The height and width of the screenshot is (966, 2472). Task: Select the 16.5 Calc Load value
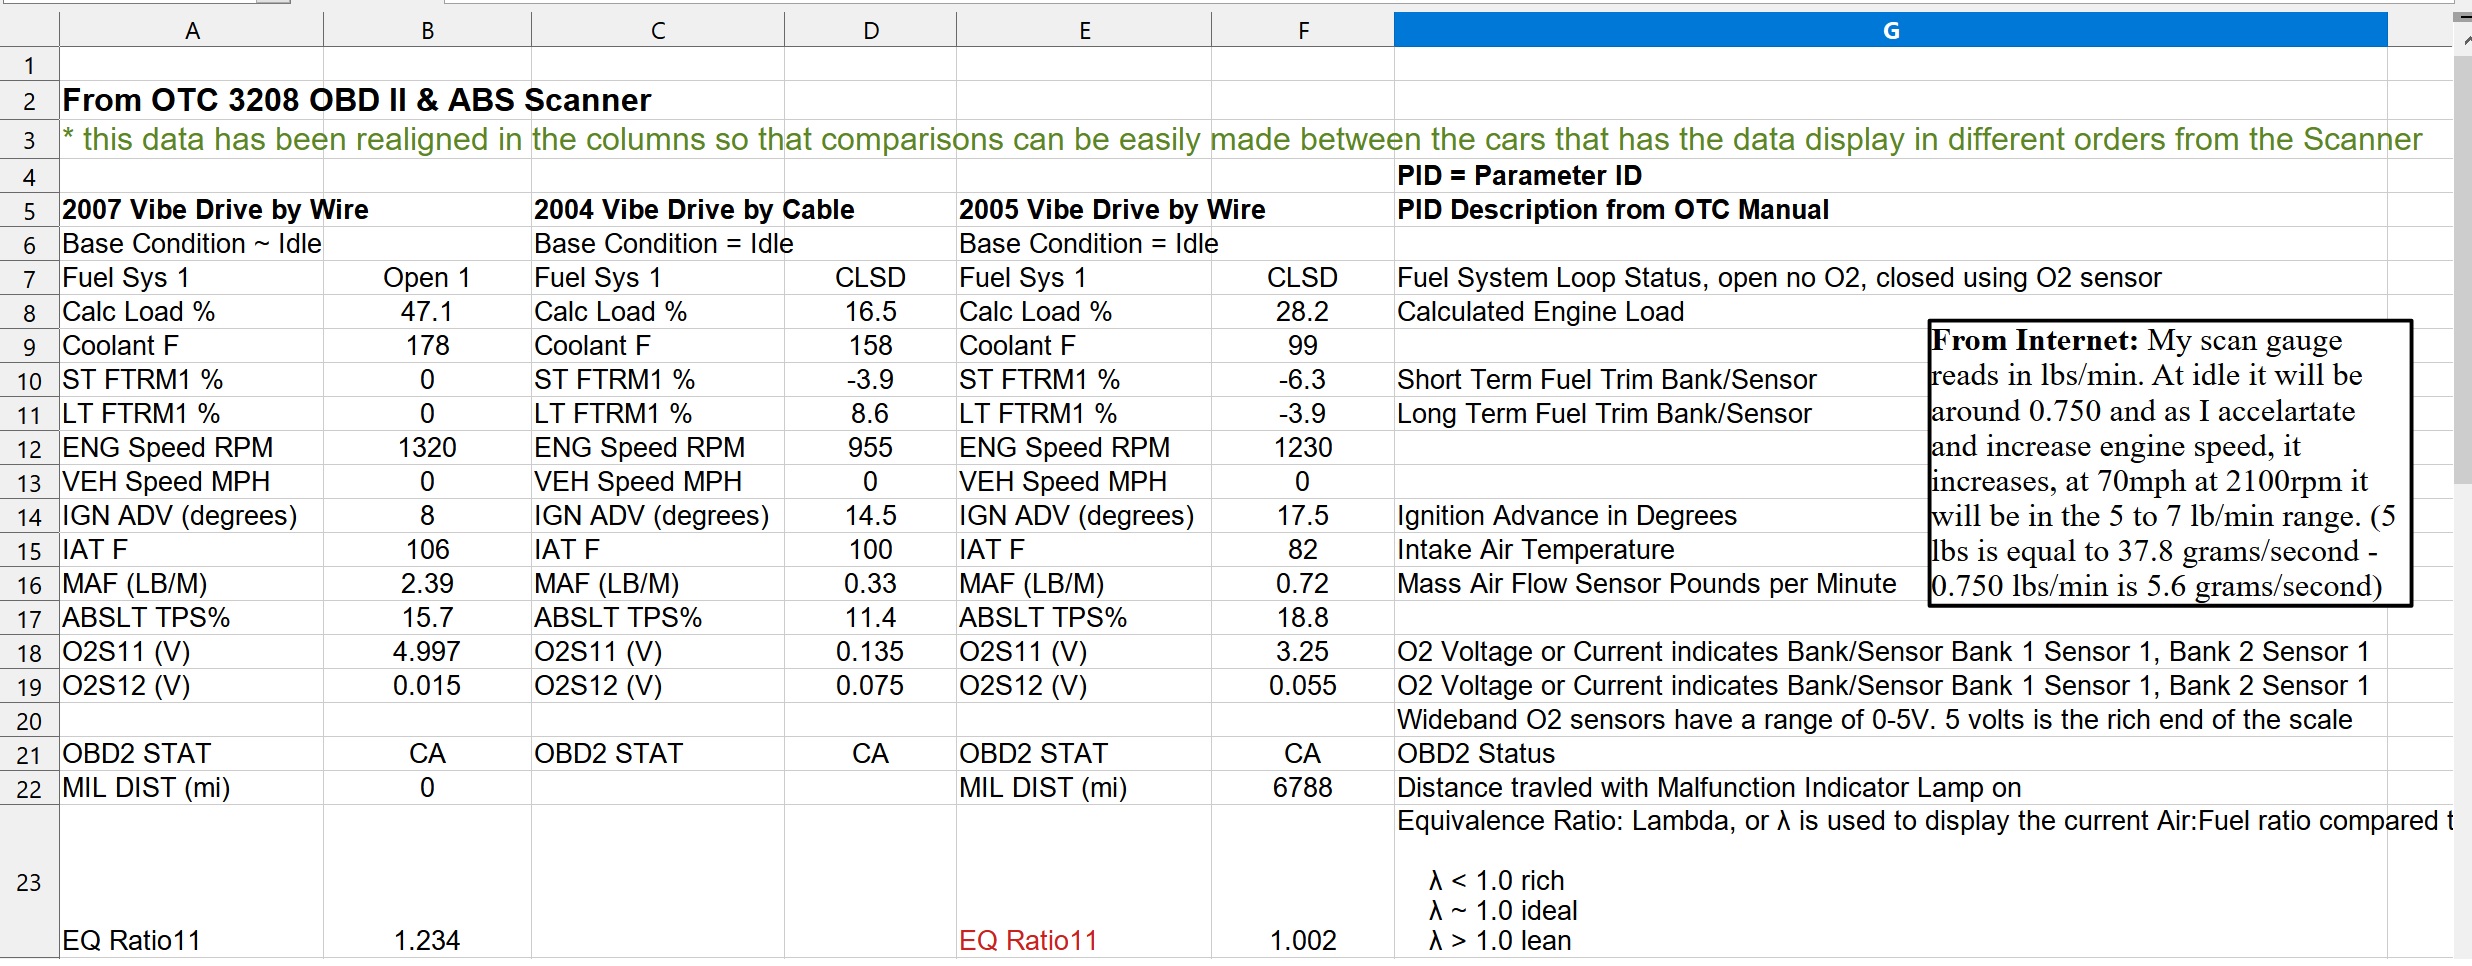pyautogui.click(x=870, y=312)
